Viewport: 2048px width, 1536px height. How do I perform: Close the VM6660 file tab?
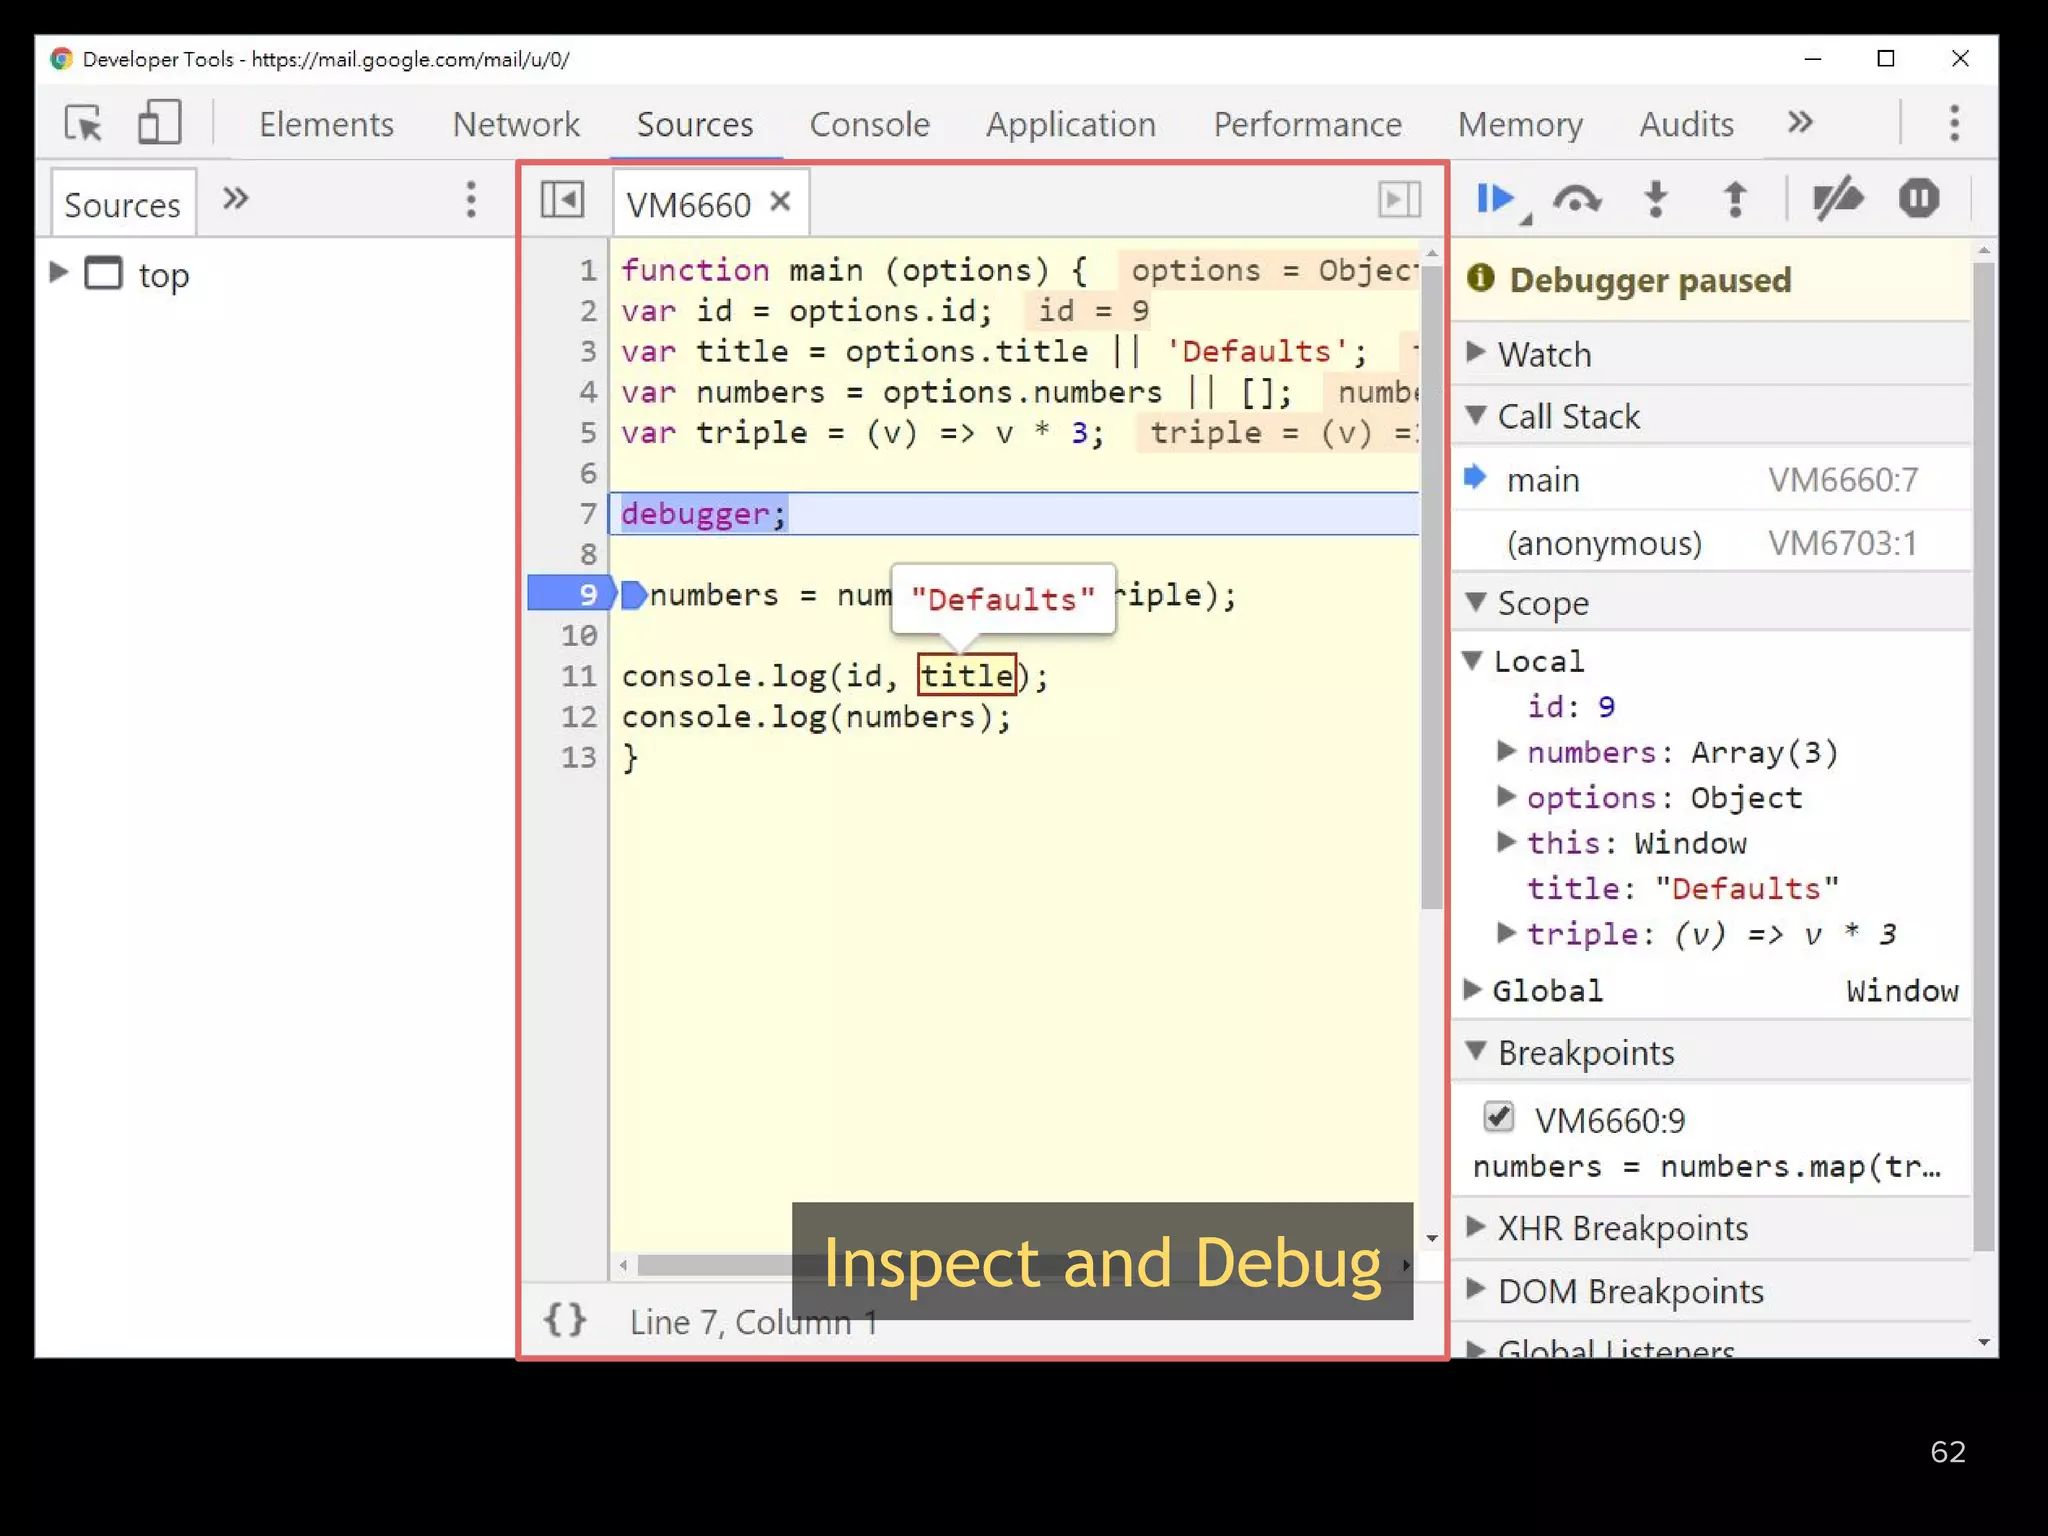click(x=781, y=202)
